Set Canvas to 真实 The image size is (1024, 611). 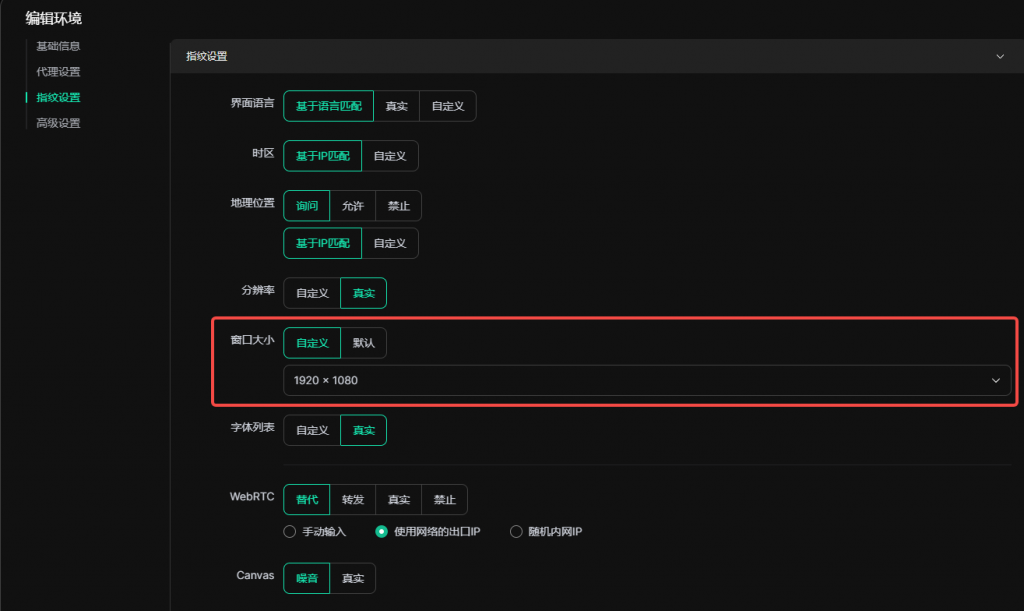pyautogui.click(x=352, y=578)
